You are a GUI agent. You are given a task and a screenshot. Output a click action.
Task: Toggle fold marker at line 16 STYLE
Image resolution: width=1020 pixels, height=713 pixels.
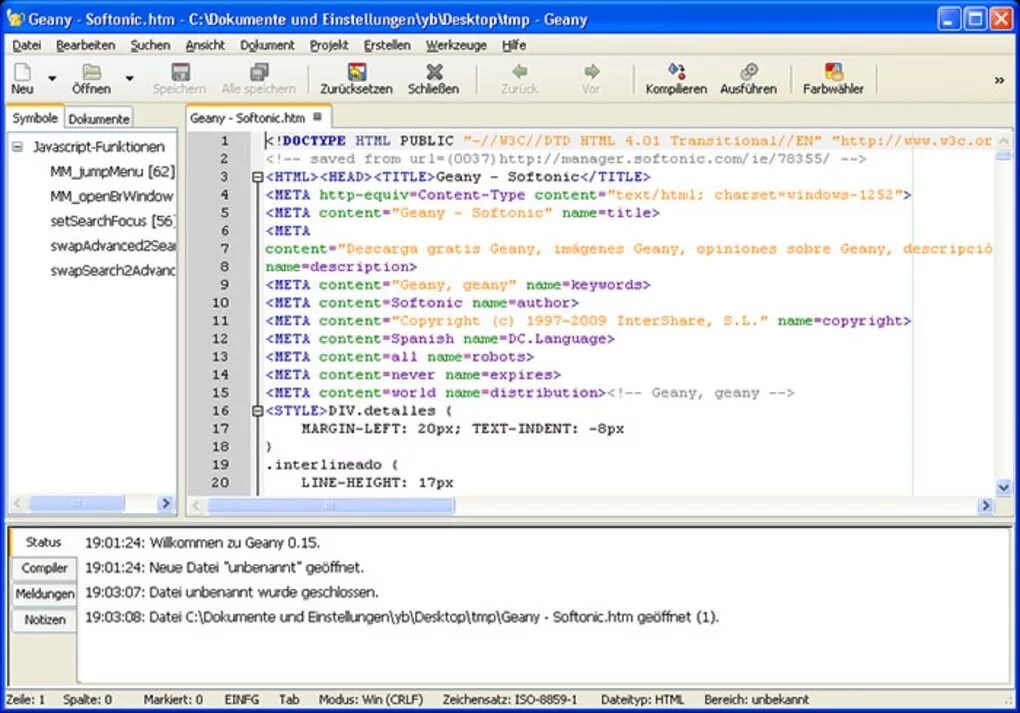(x=257, y=410)
